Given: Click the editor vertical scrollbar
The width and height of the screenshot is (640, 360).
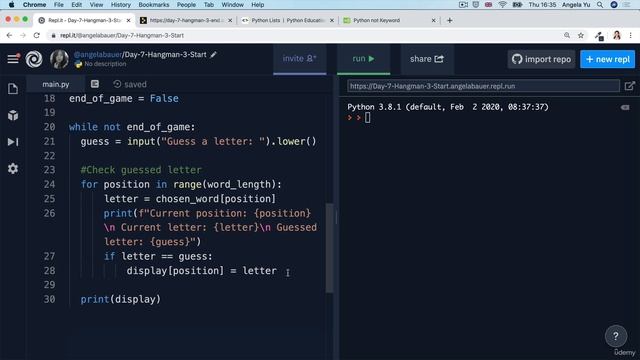Looking at the screenshot, I should pyautogui.click(x=329, y=248).
